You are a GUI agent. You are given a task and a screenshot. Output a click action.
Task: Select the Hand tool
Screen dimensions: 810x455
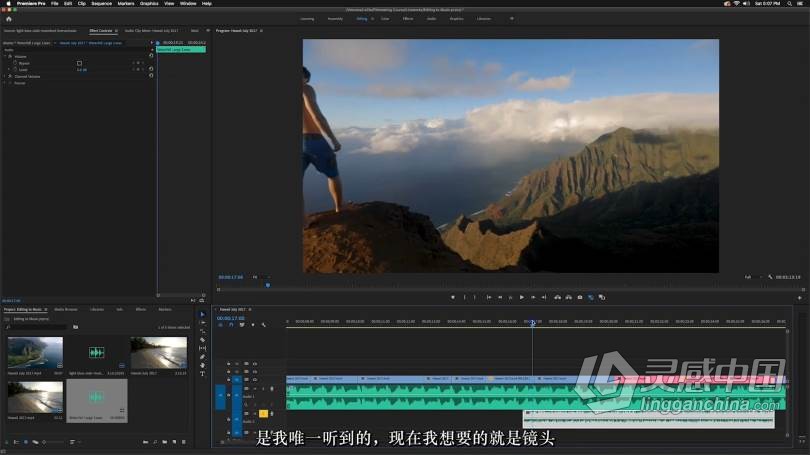click(202, 365)
